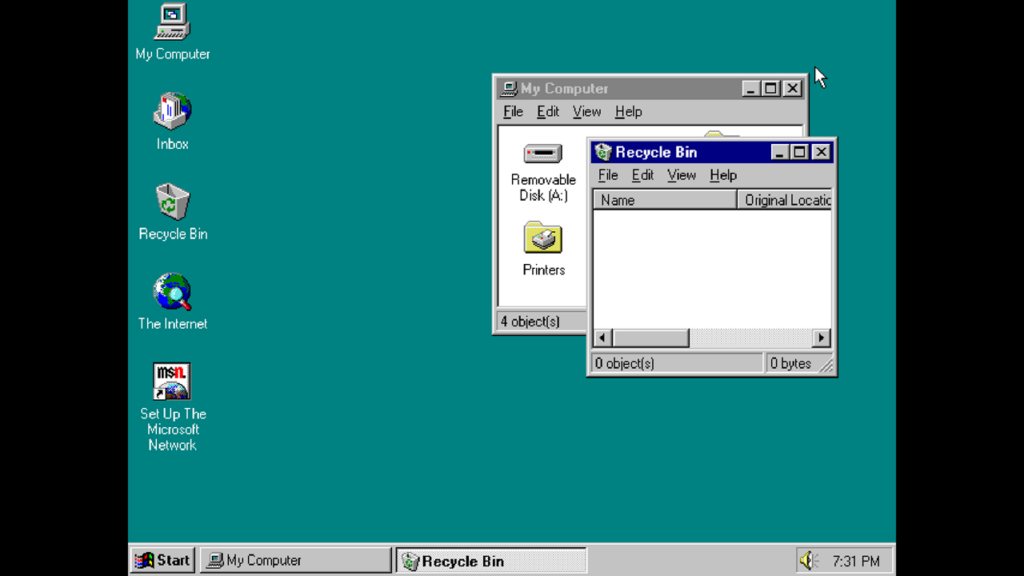Open Edit menu in My Computer window
Viewport: 1024px width, 576px height.
pos(547,112)
